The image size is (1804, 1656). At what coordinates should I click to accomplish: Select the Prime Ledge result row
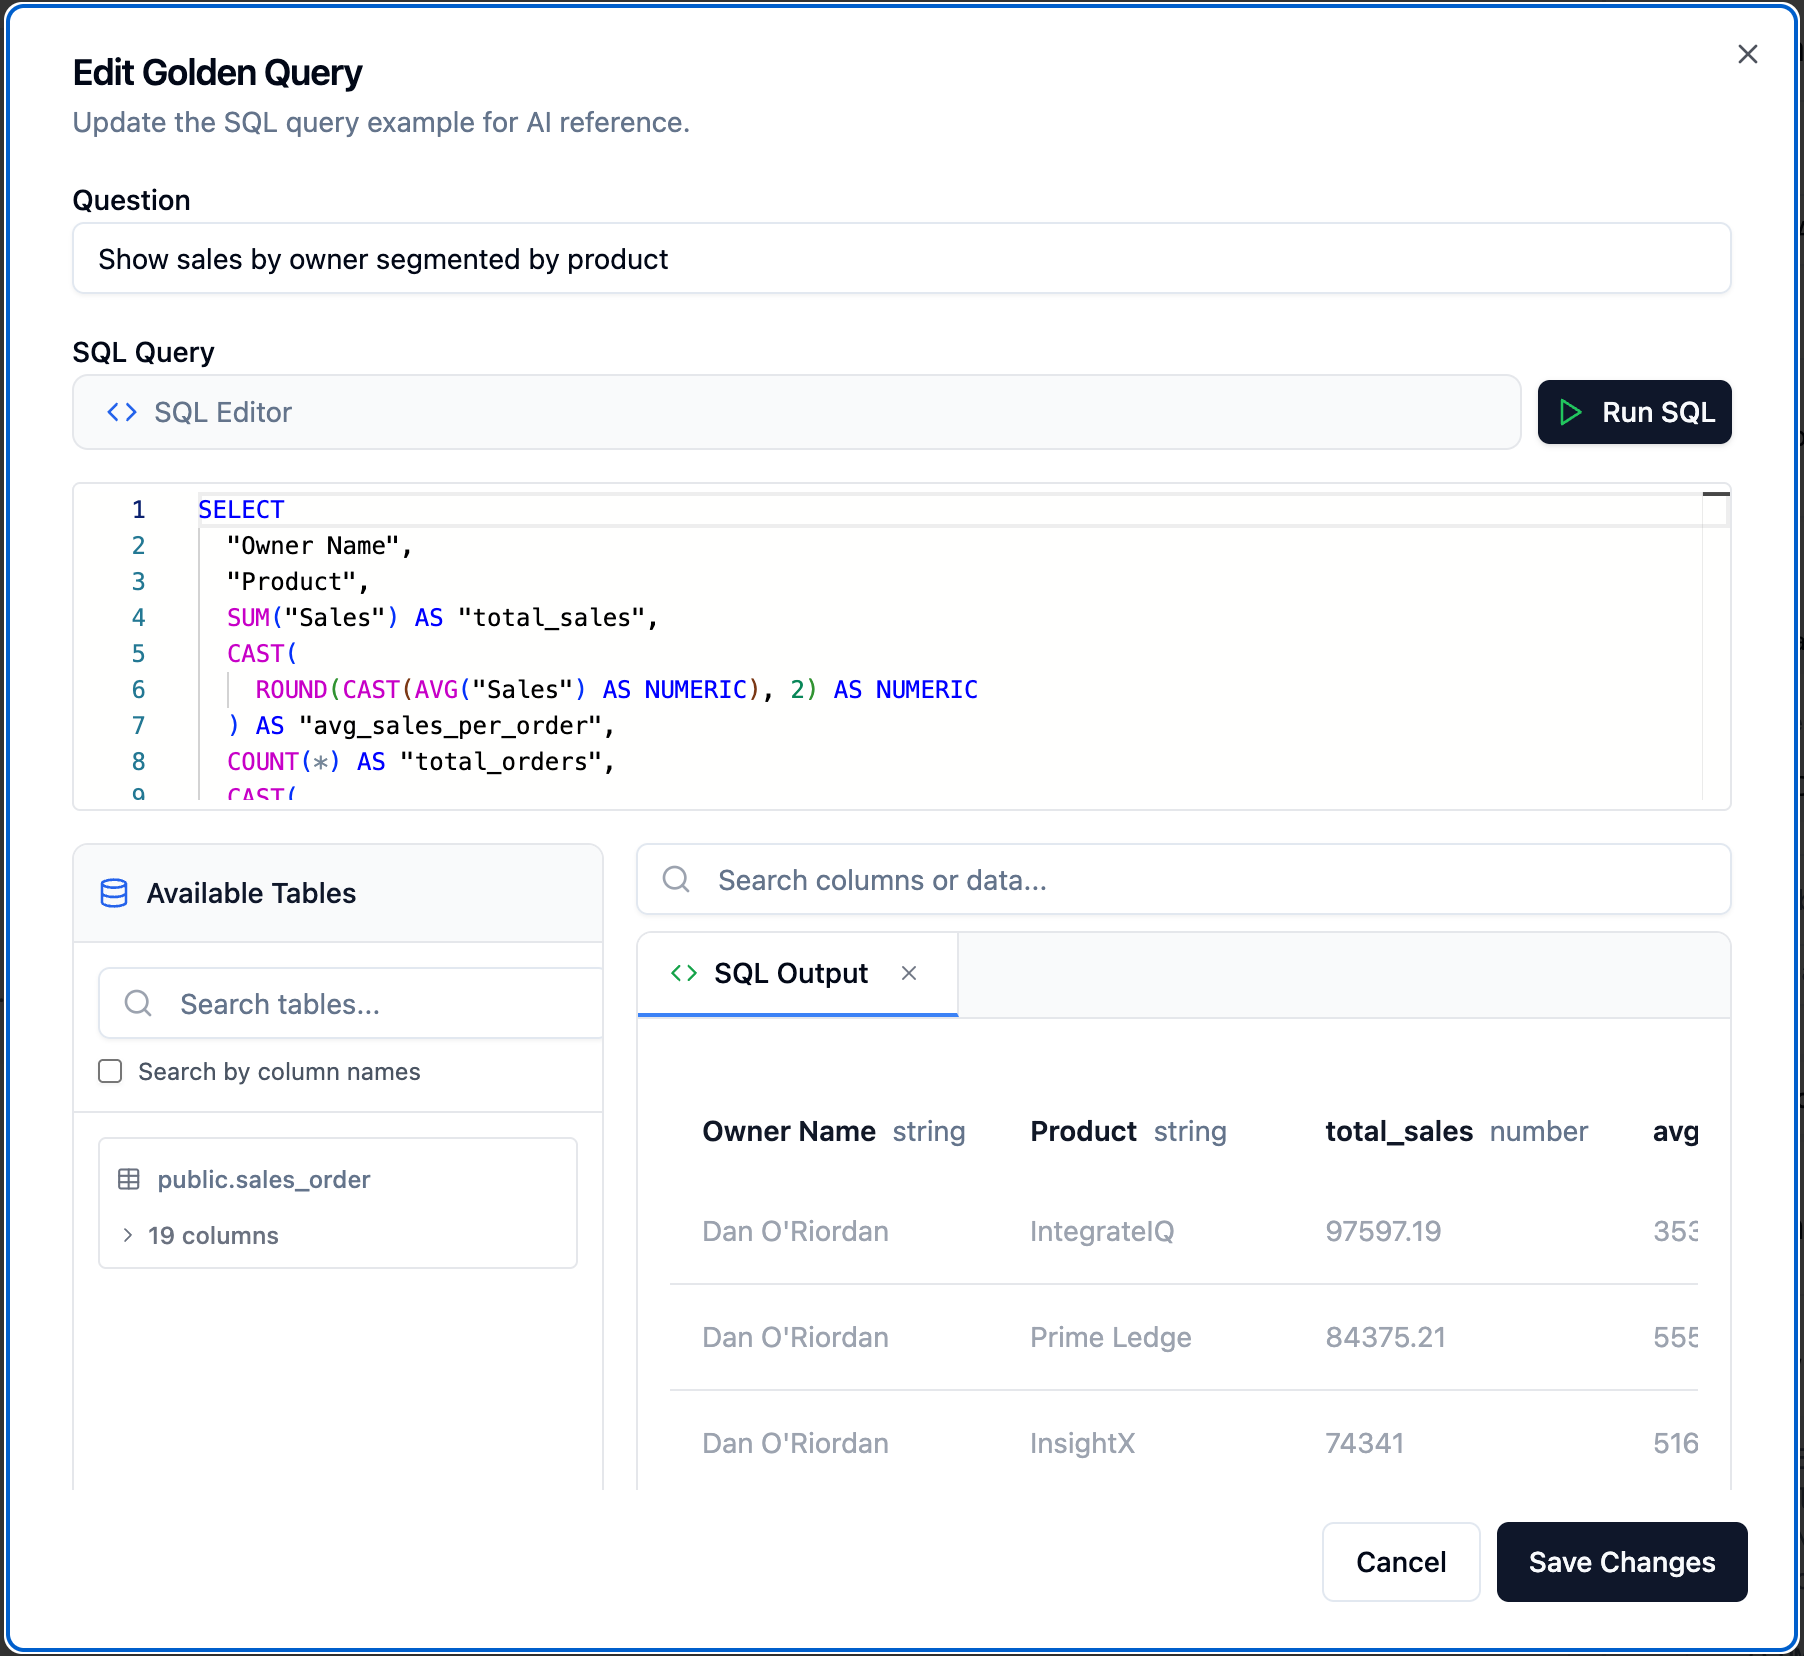[x=1100, y=1337]
